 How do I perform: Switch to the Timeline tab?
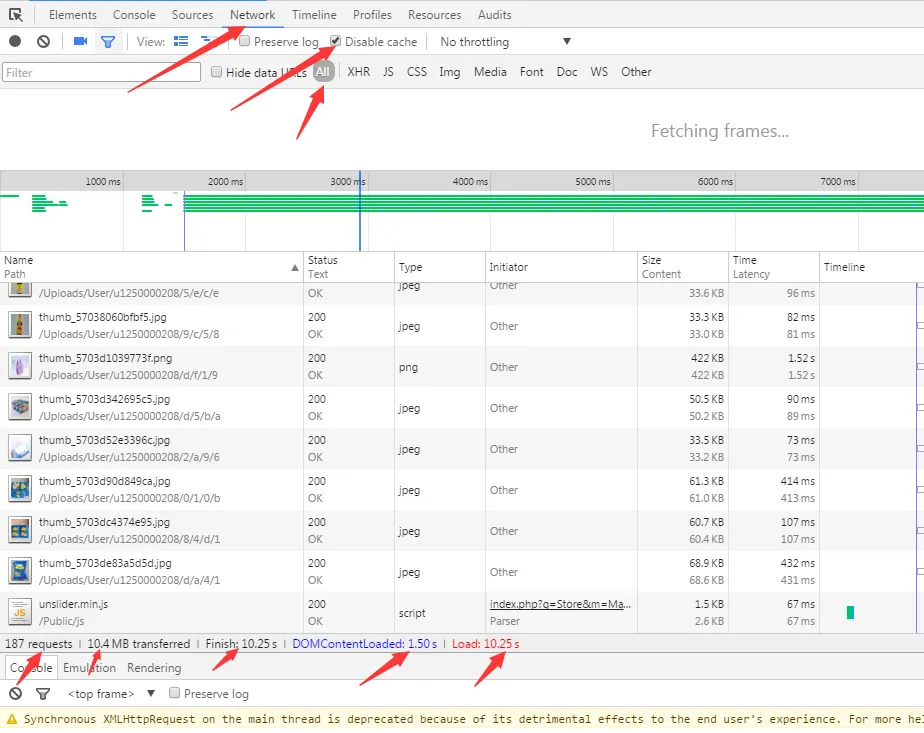tap(314, 15)
